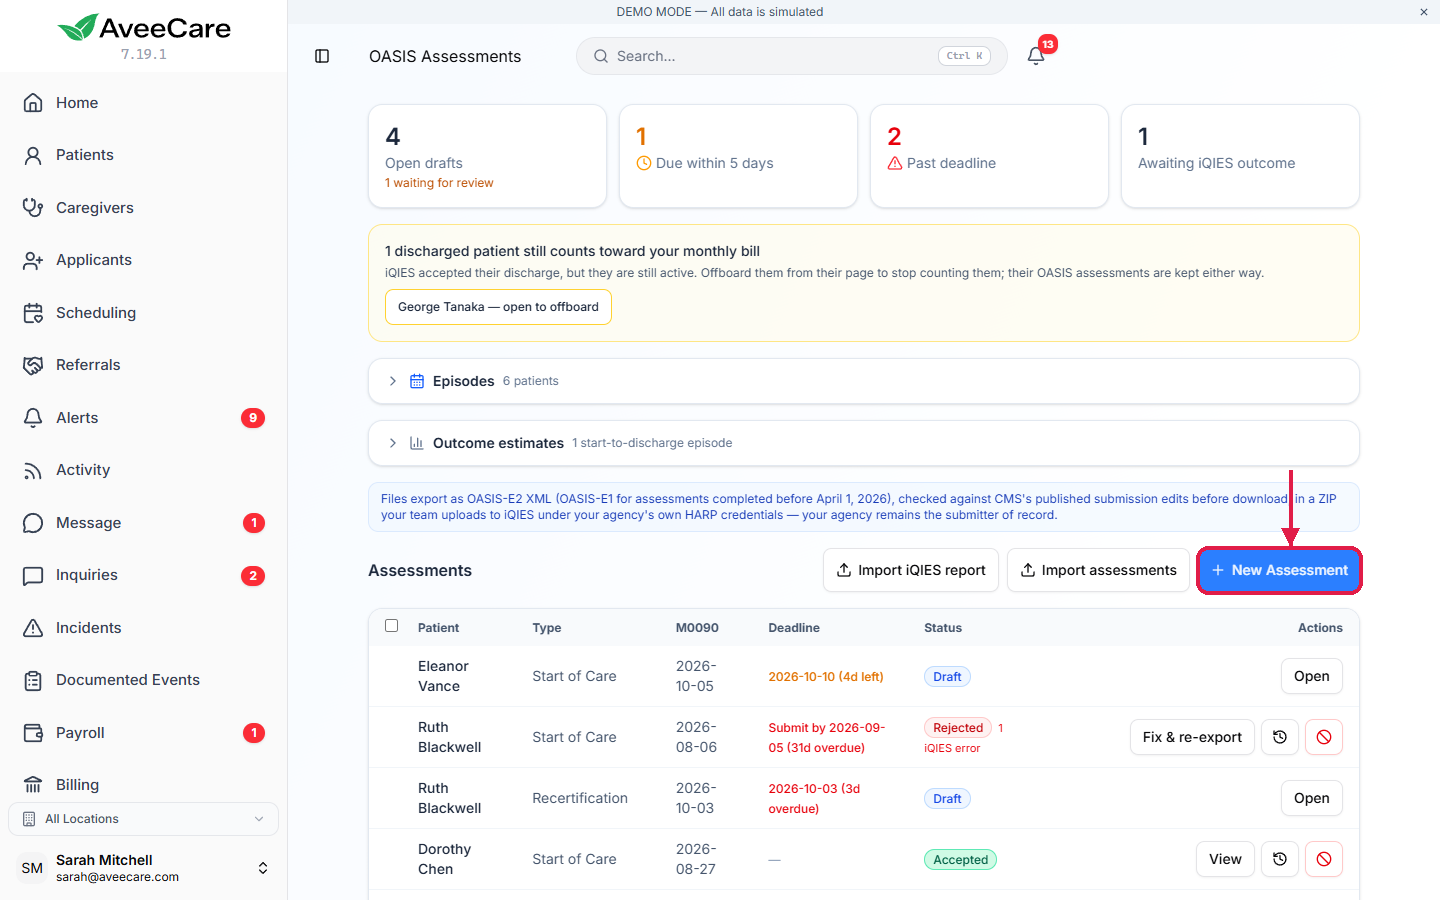Click the void icon in Dorothy Chen's row
The image size is (1440, 900).
pos(1324,859)
